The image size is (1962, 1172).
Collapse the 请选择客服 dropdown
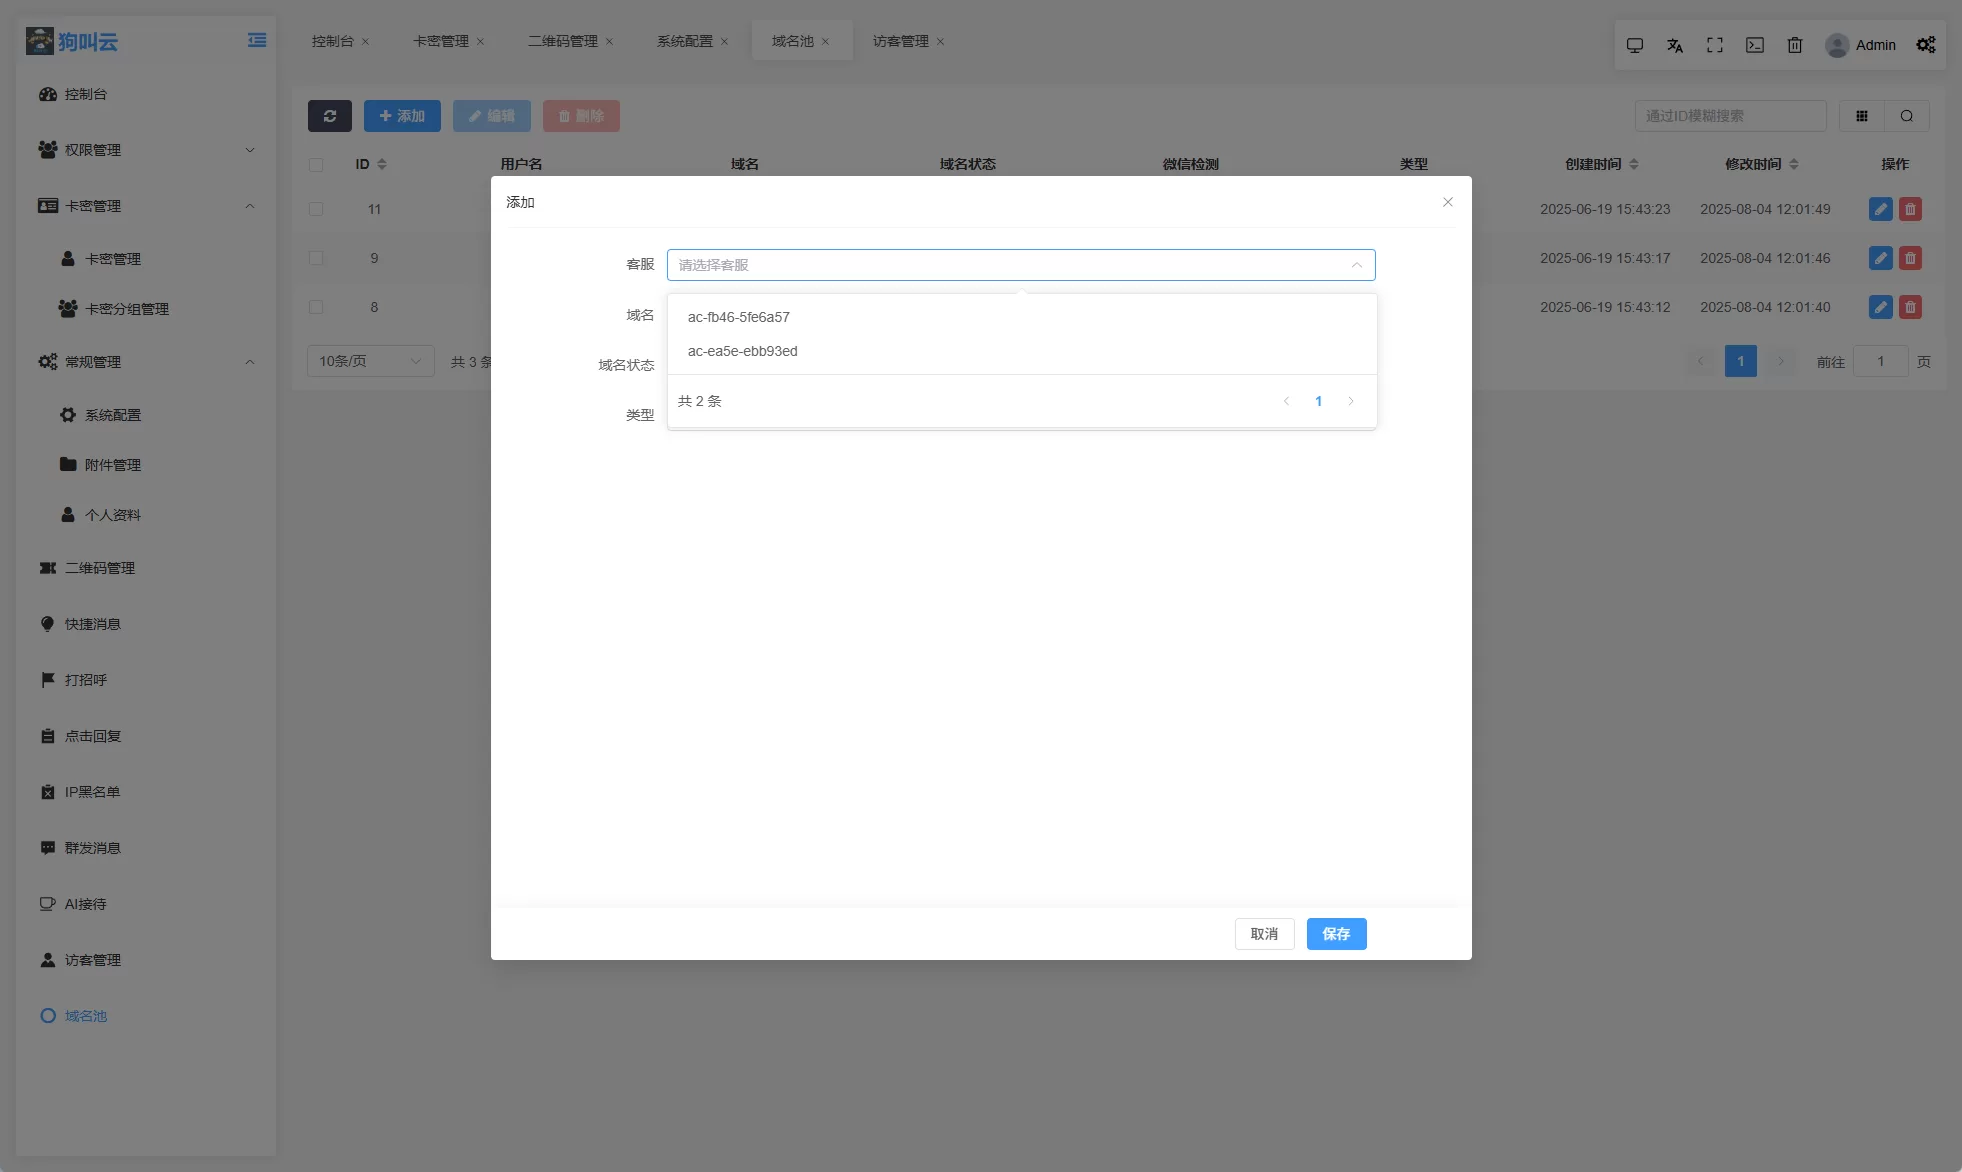(1356, 265)
